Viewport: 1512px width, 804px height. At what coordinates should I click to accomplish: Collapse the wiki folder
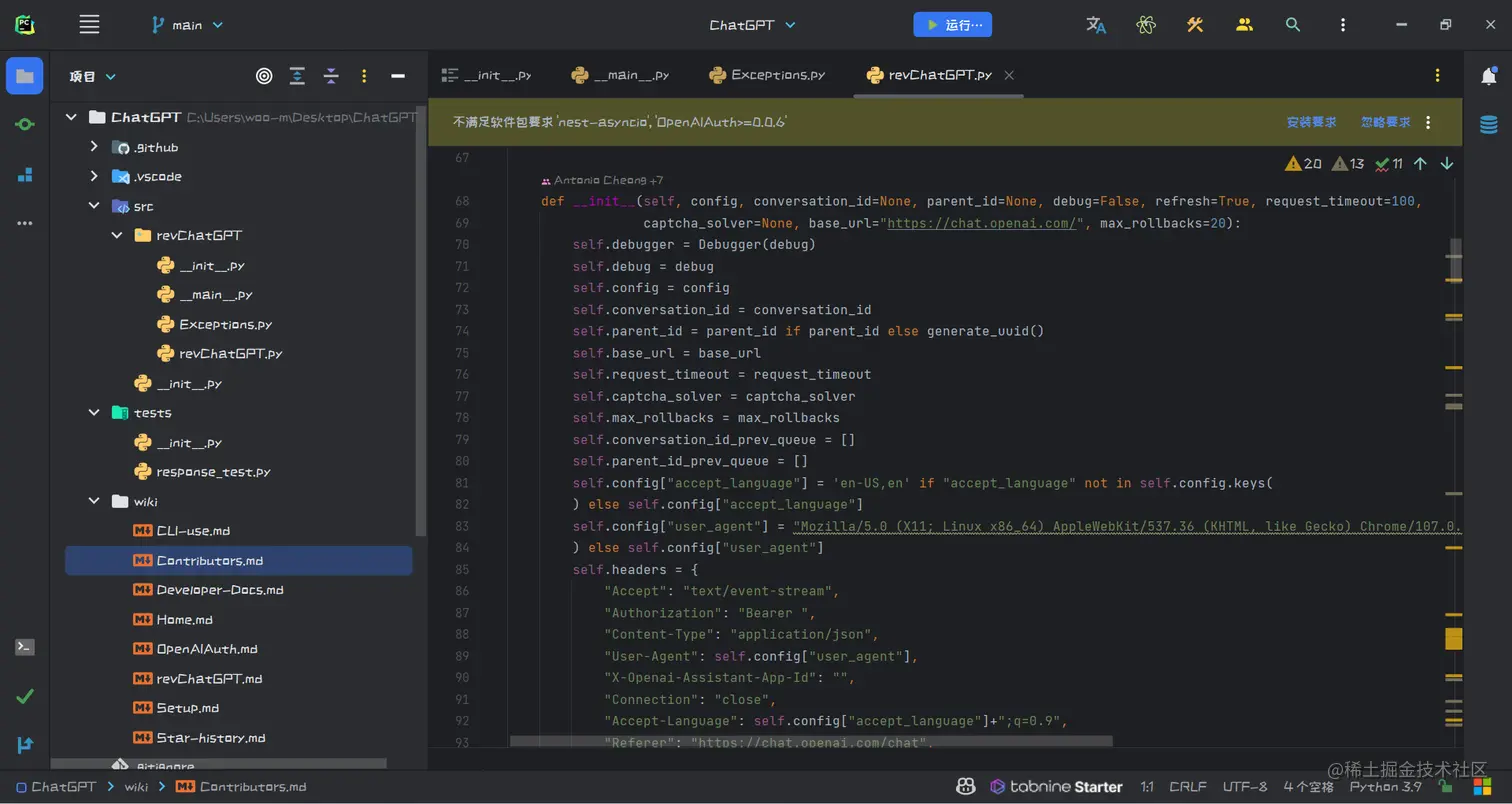tap(94, 501)
